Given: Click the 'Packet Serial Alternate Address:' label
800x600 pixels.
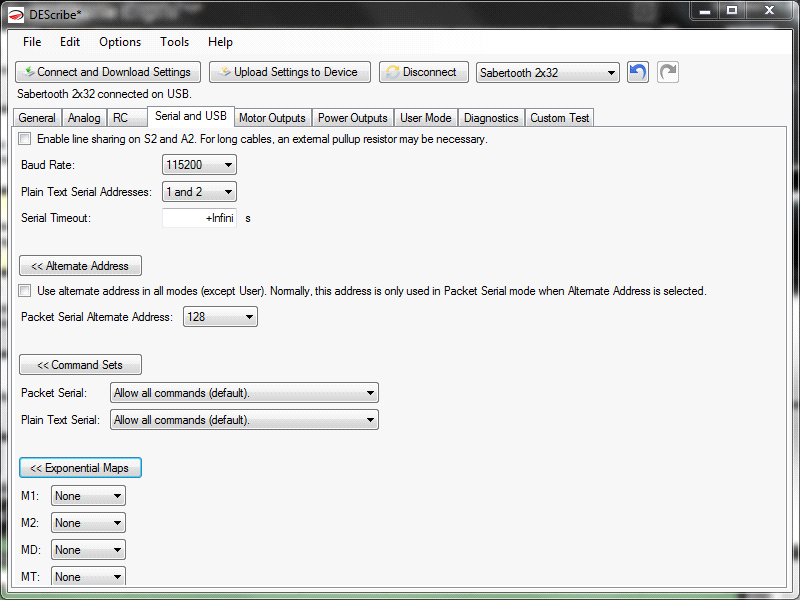Looking at the screenshot, I should tap(97, 317).
